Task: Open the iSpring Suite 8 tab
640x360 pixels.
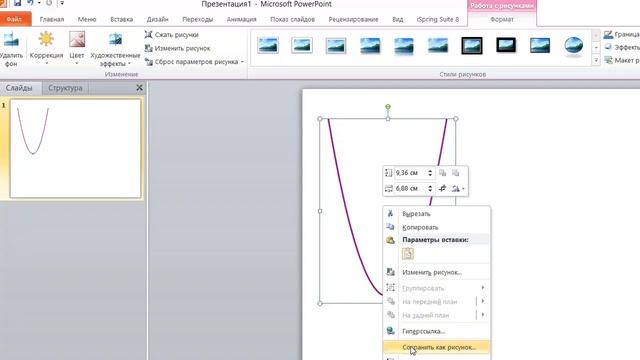Action: tap(438, 19)
